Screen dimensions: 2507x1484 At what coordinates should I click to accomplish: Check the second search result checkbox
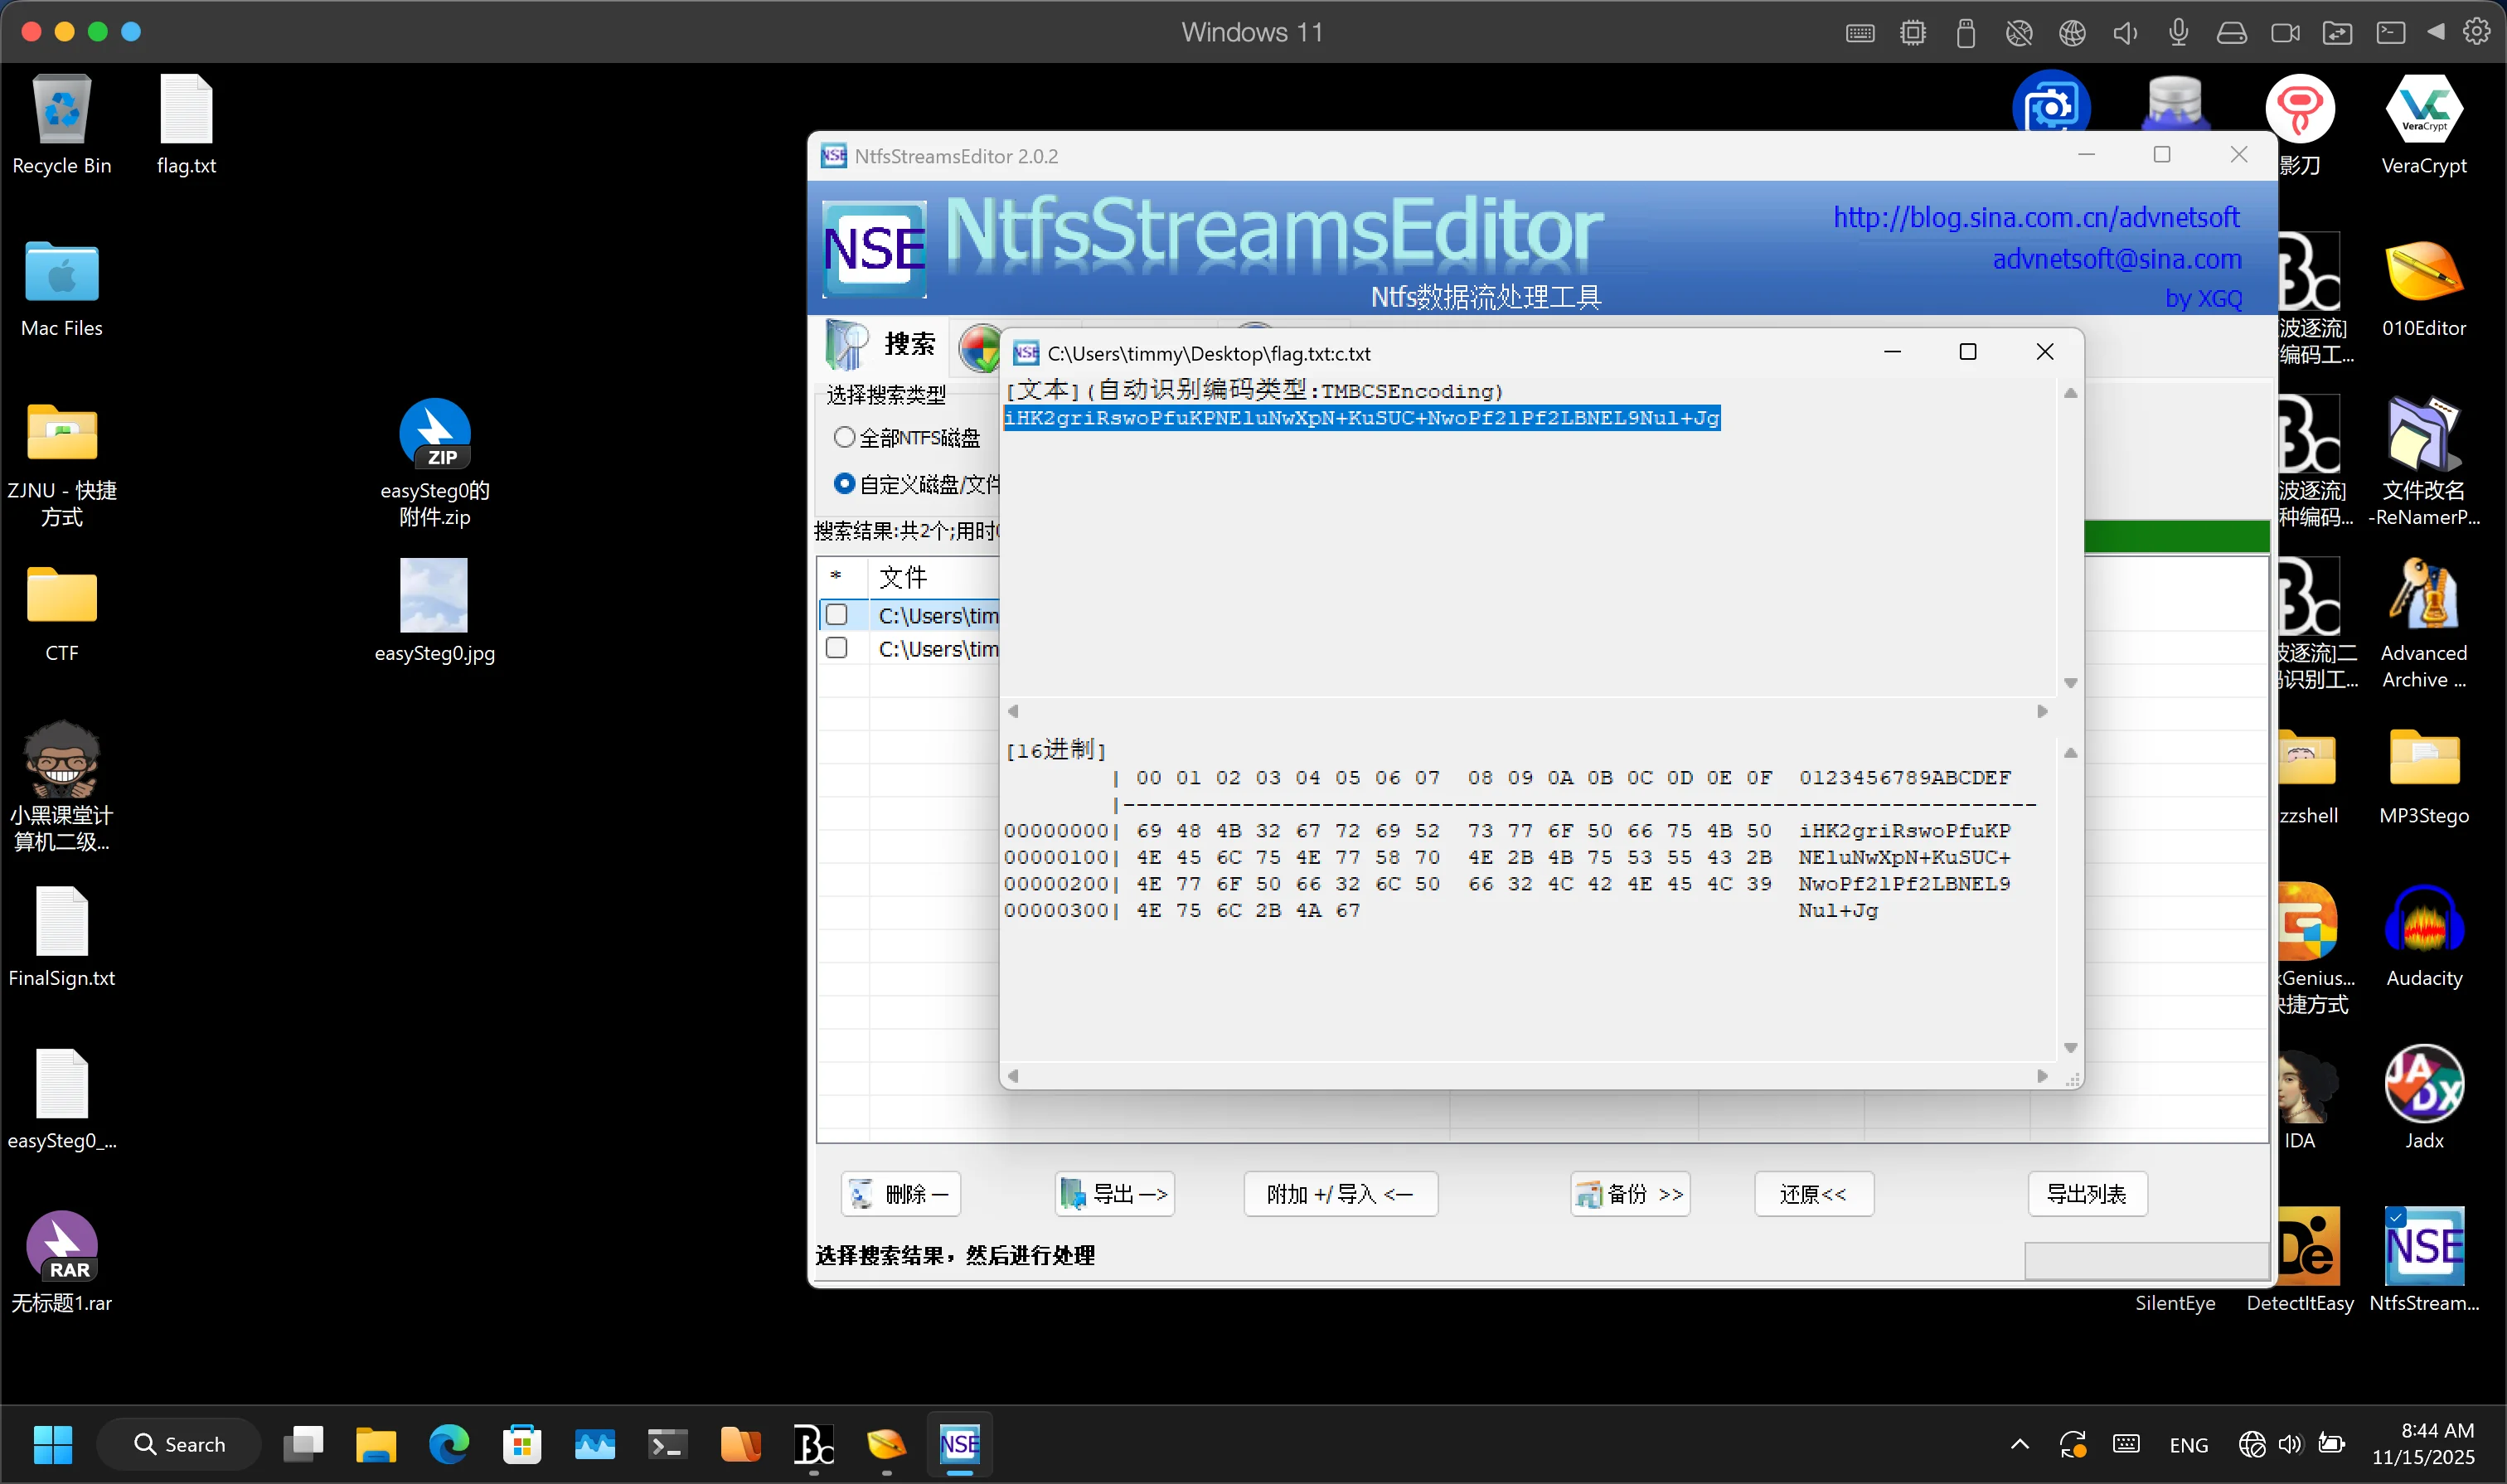coord(837,648)
